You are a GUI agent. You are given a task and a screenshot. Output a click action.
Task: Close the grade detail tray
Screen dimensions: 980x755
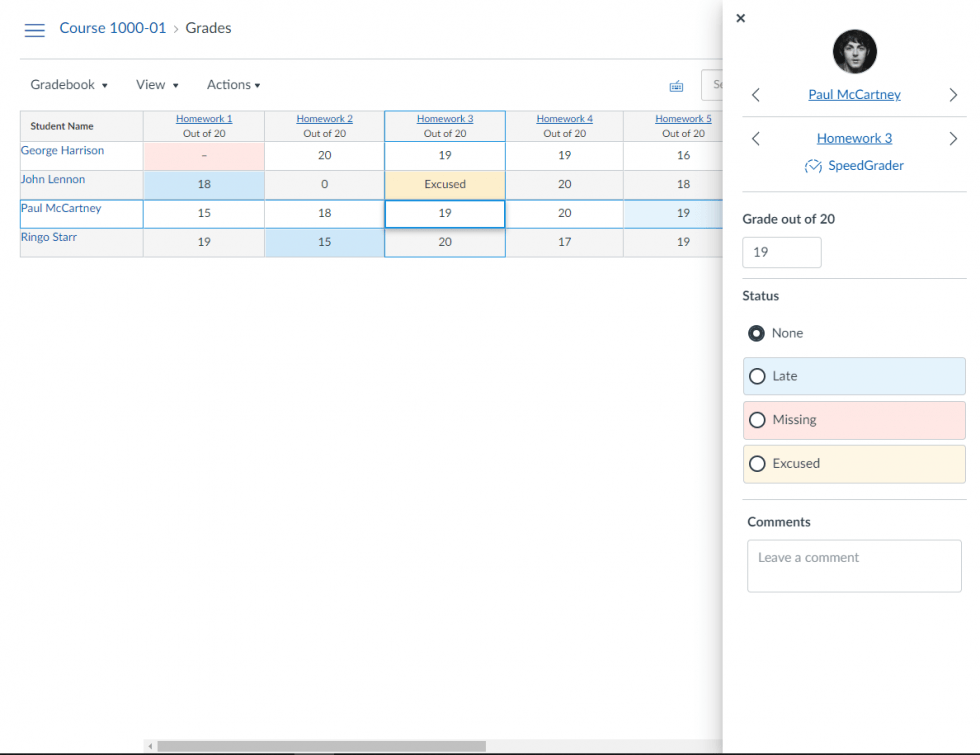tap(740, 18)
